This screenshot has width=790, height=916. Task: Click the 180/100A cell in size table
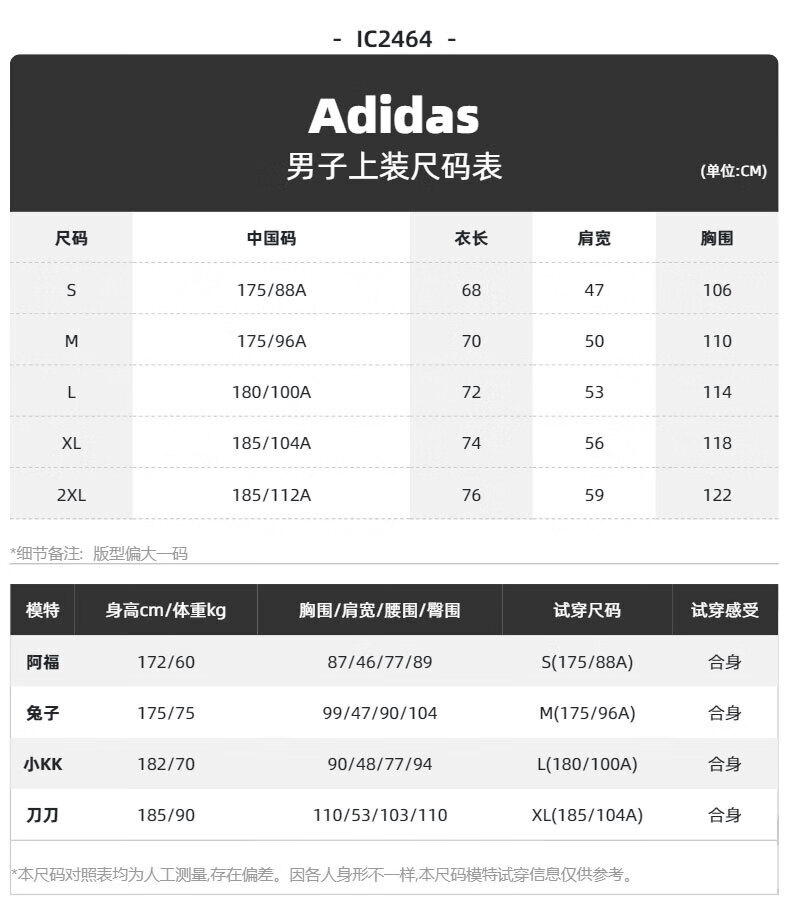(271, 392)
